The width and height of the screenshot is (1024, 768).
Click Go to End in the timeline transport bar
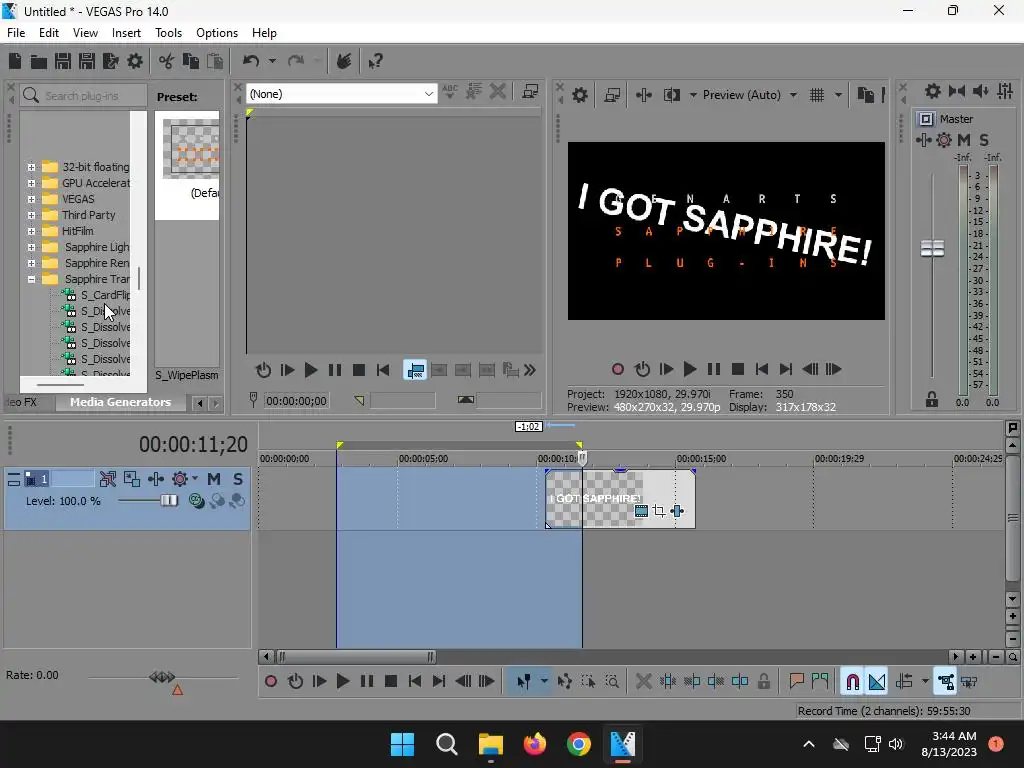439,682
